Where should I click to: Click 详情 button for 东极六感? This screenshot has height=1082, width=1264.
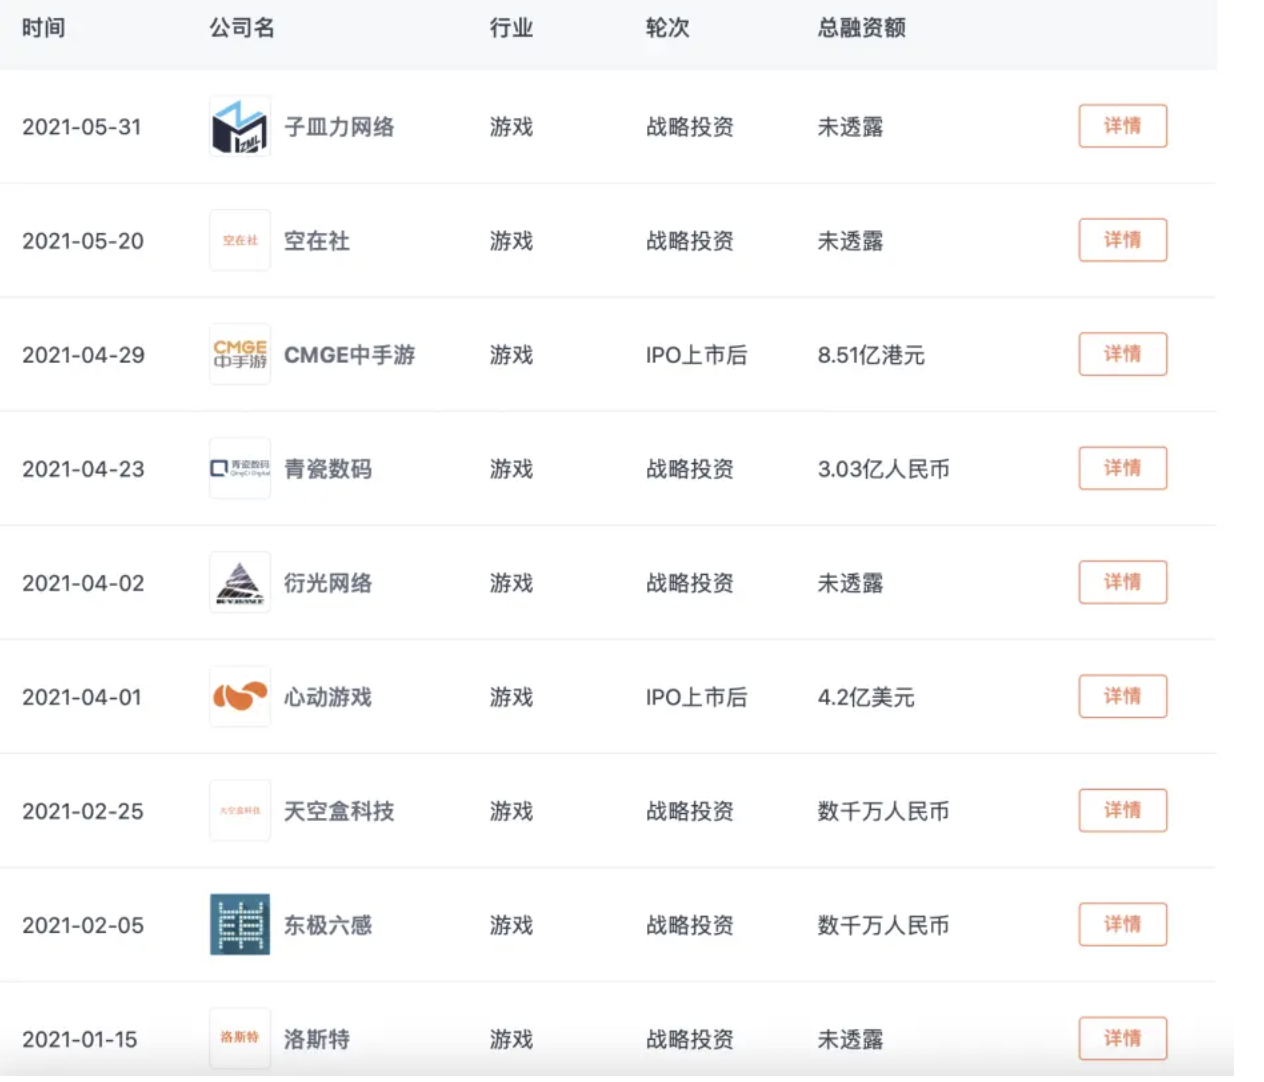(x=1122, y=924)
